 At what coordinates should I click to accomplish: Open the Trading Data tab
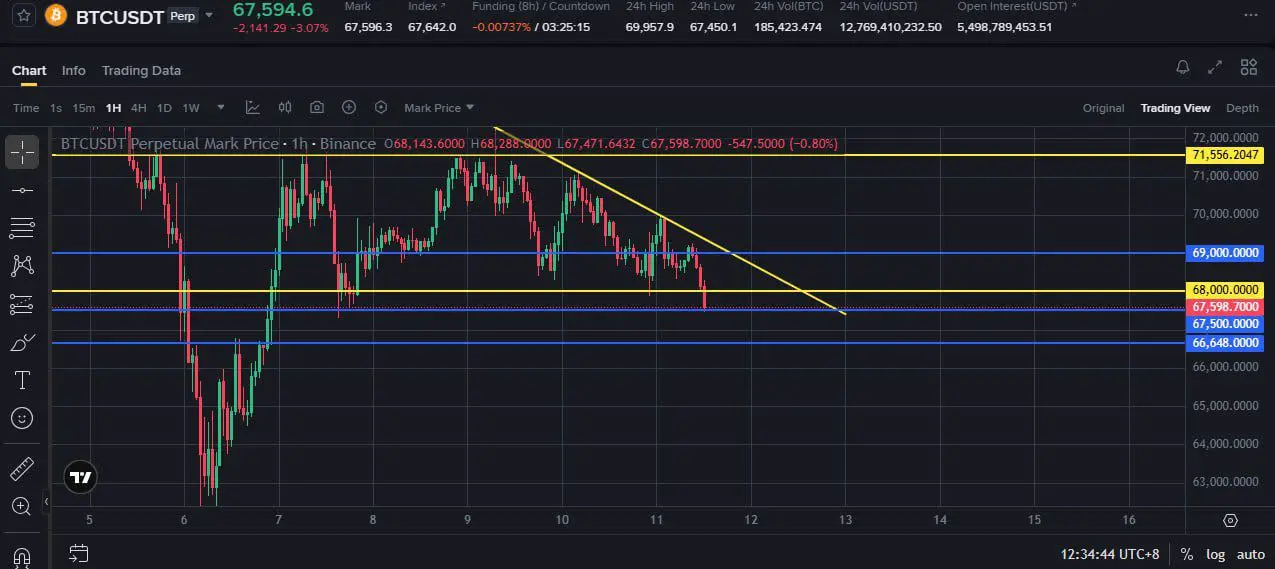coord(141,70)
